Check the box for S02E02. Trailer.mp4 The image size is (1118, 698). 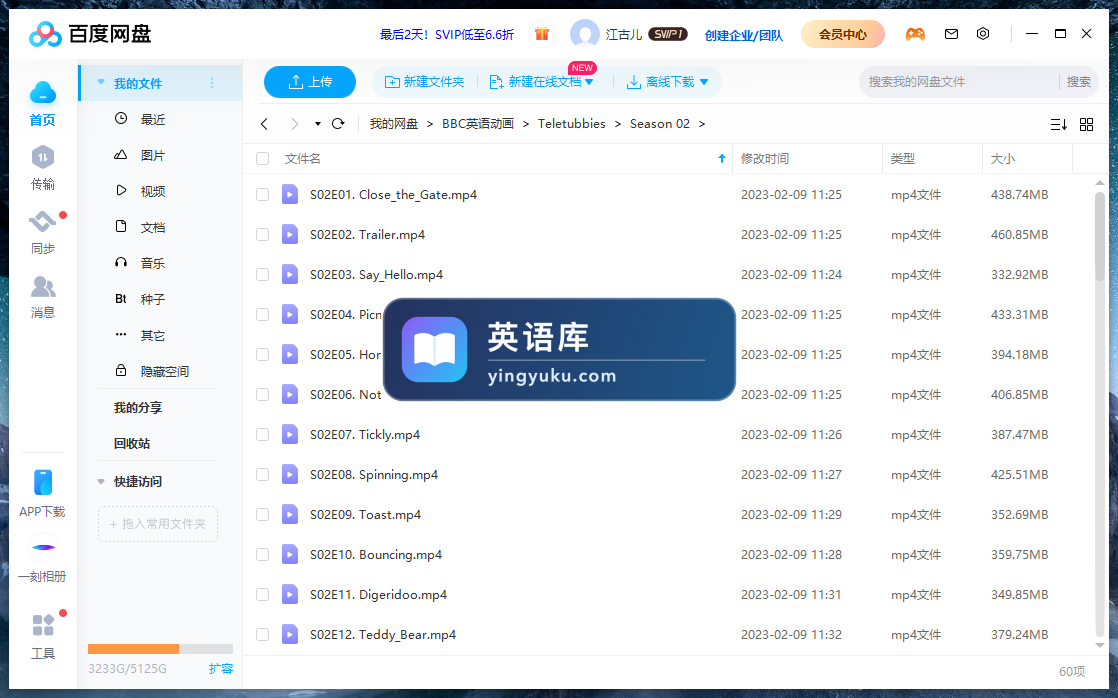click(x=262, y=235)
